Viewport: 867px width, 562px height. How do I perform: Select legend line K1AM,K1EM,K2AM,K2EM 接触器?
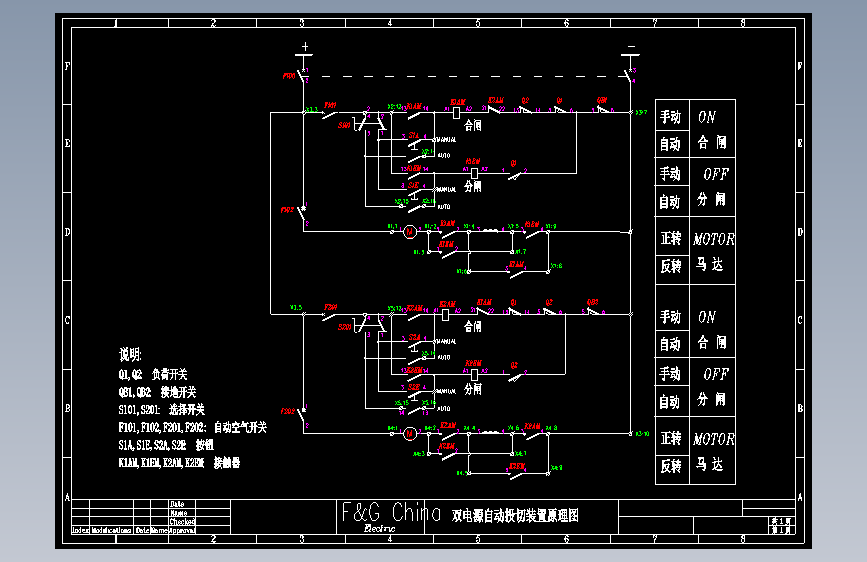point(179,463)
